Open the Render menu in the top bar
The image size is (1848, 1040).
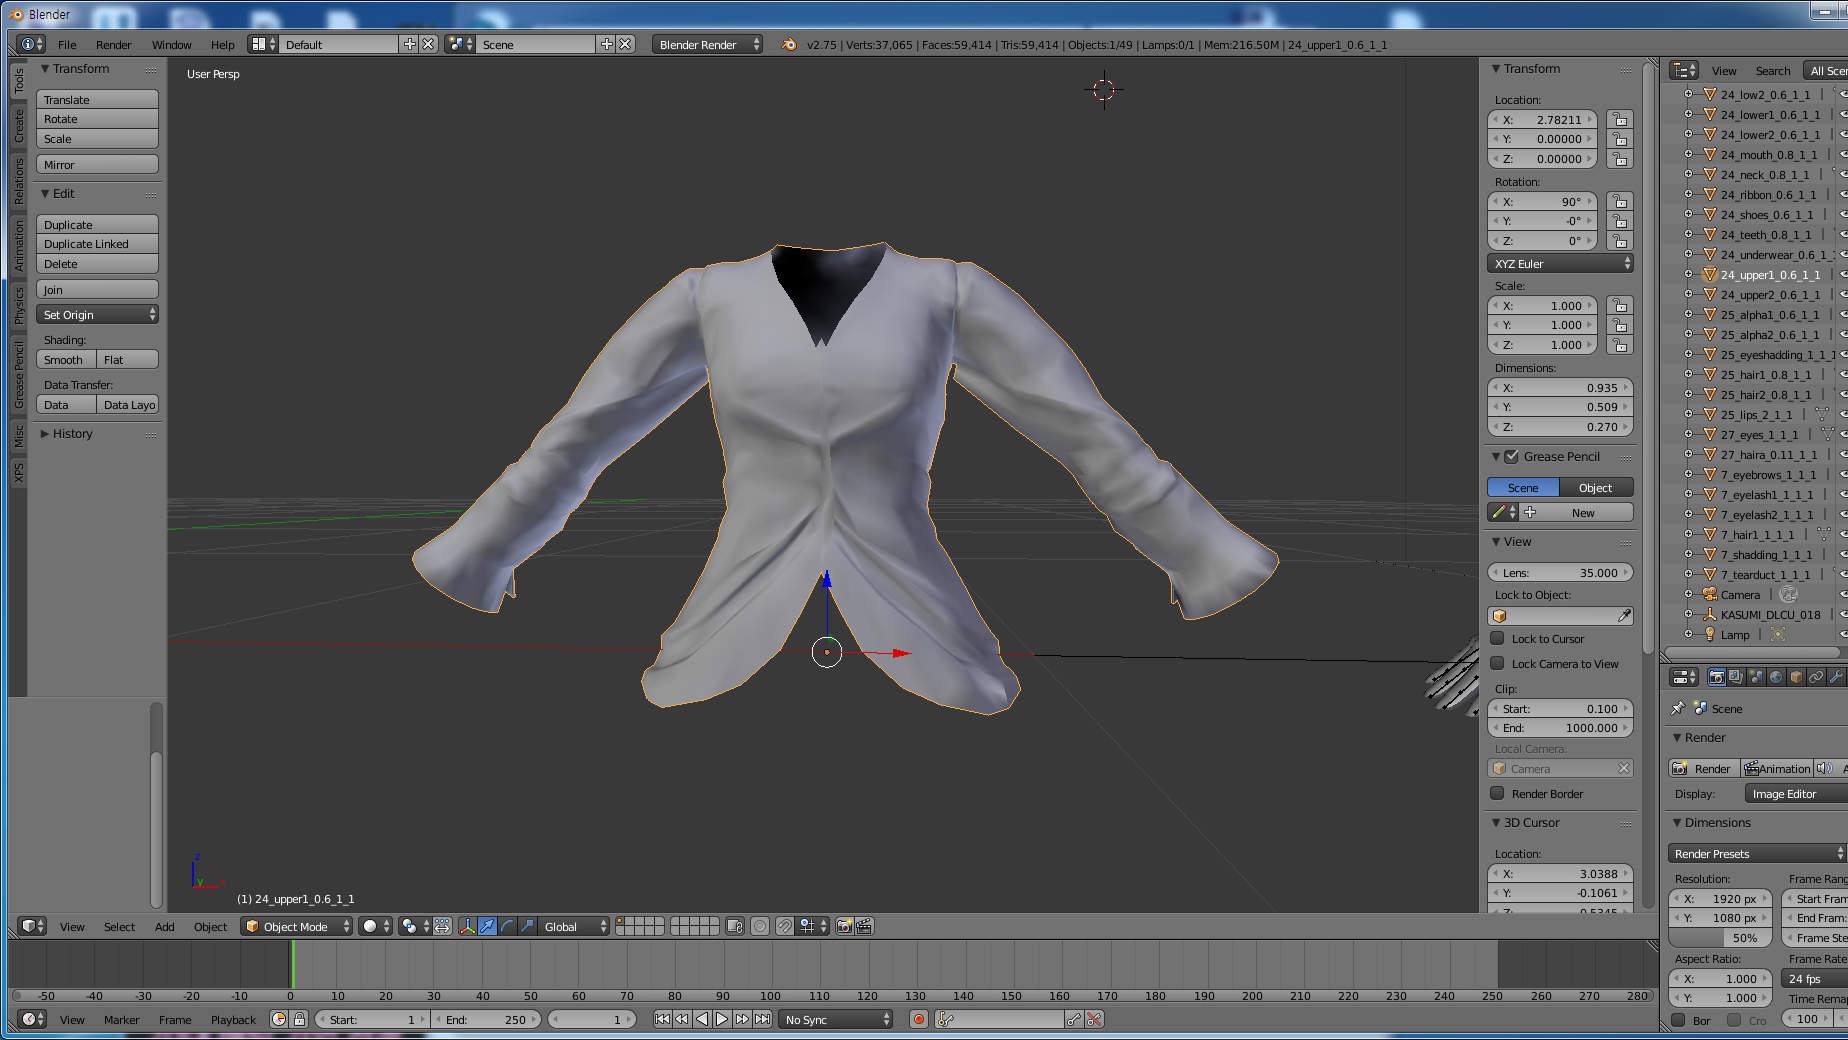[x=113, y=45]
